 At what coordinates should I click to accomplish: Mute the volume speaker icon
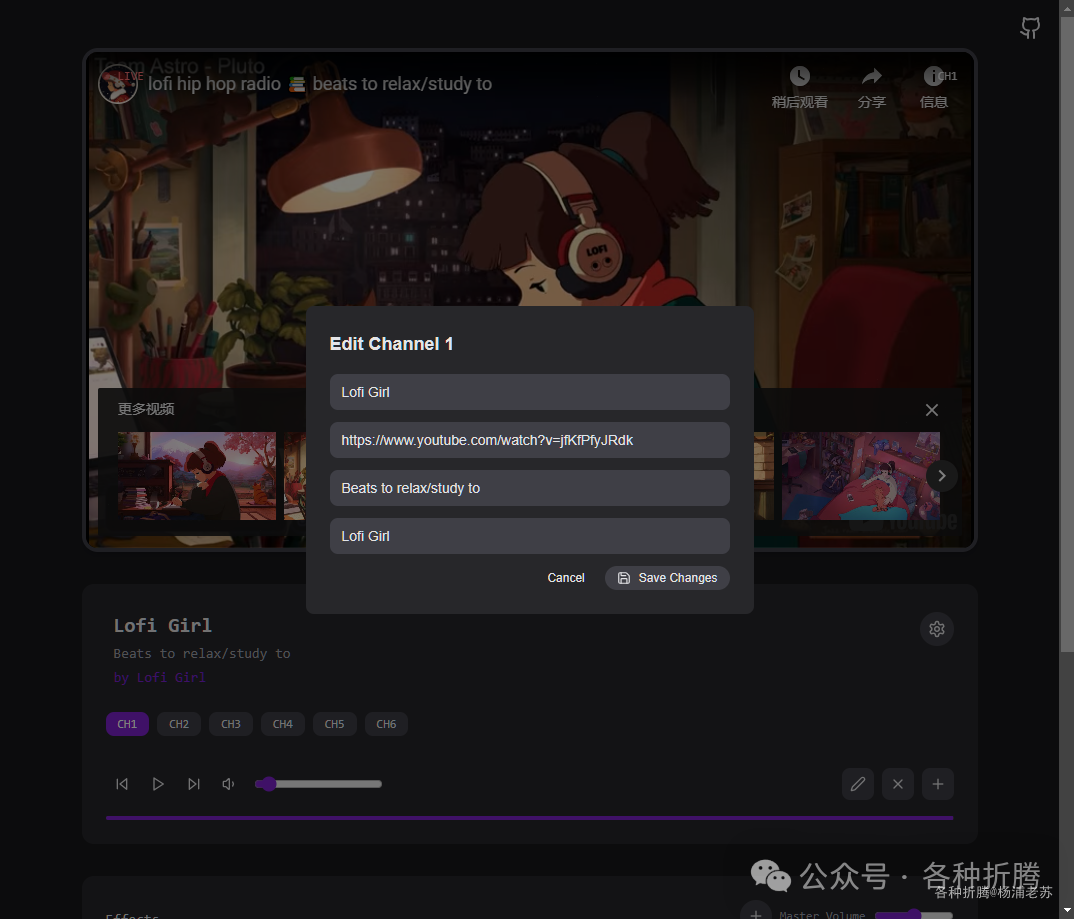[x=229, y=783]
